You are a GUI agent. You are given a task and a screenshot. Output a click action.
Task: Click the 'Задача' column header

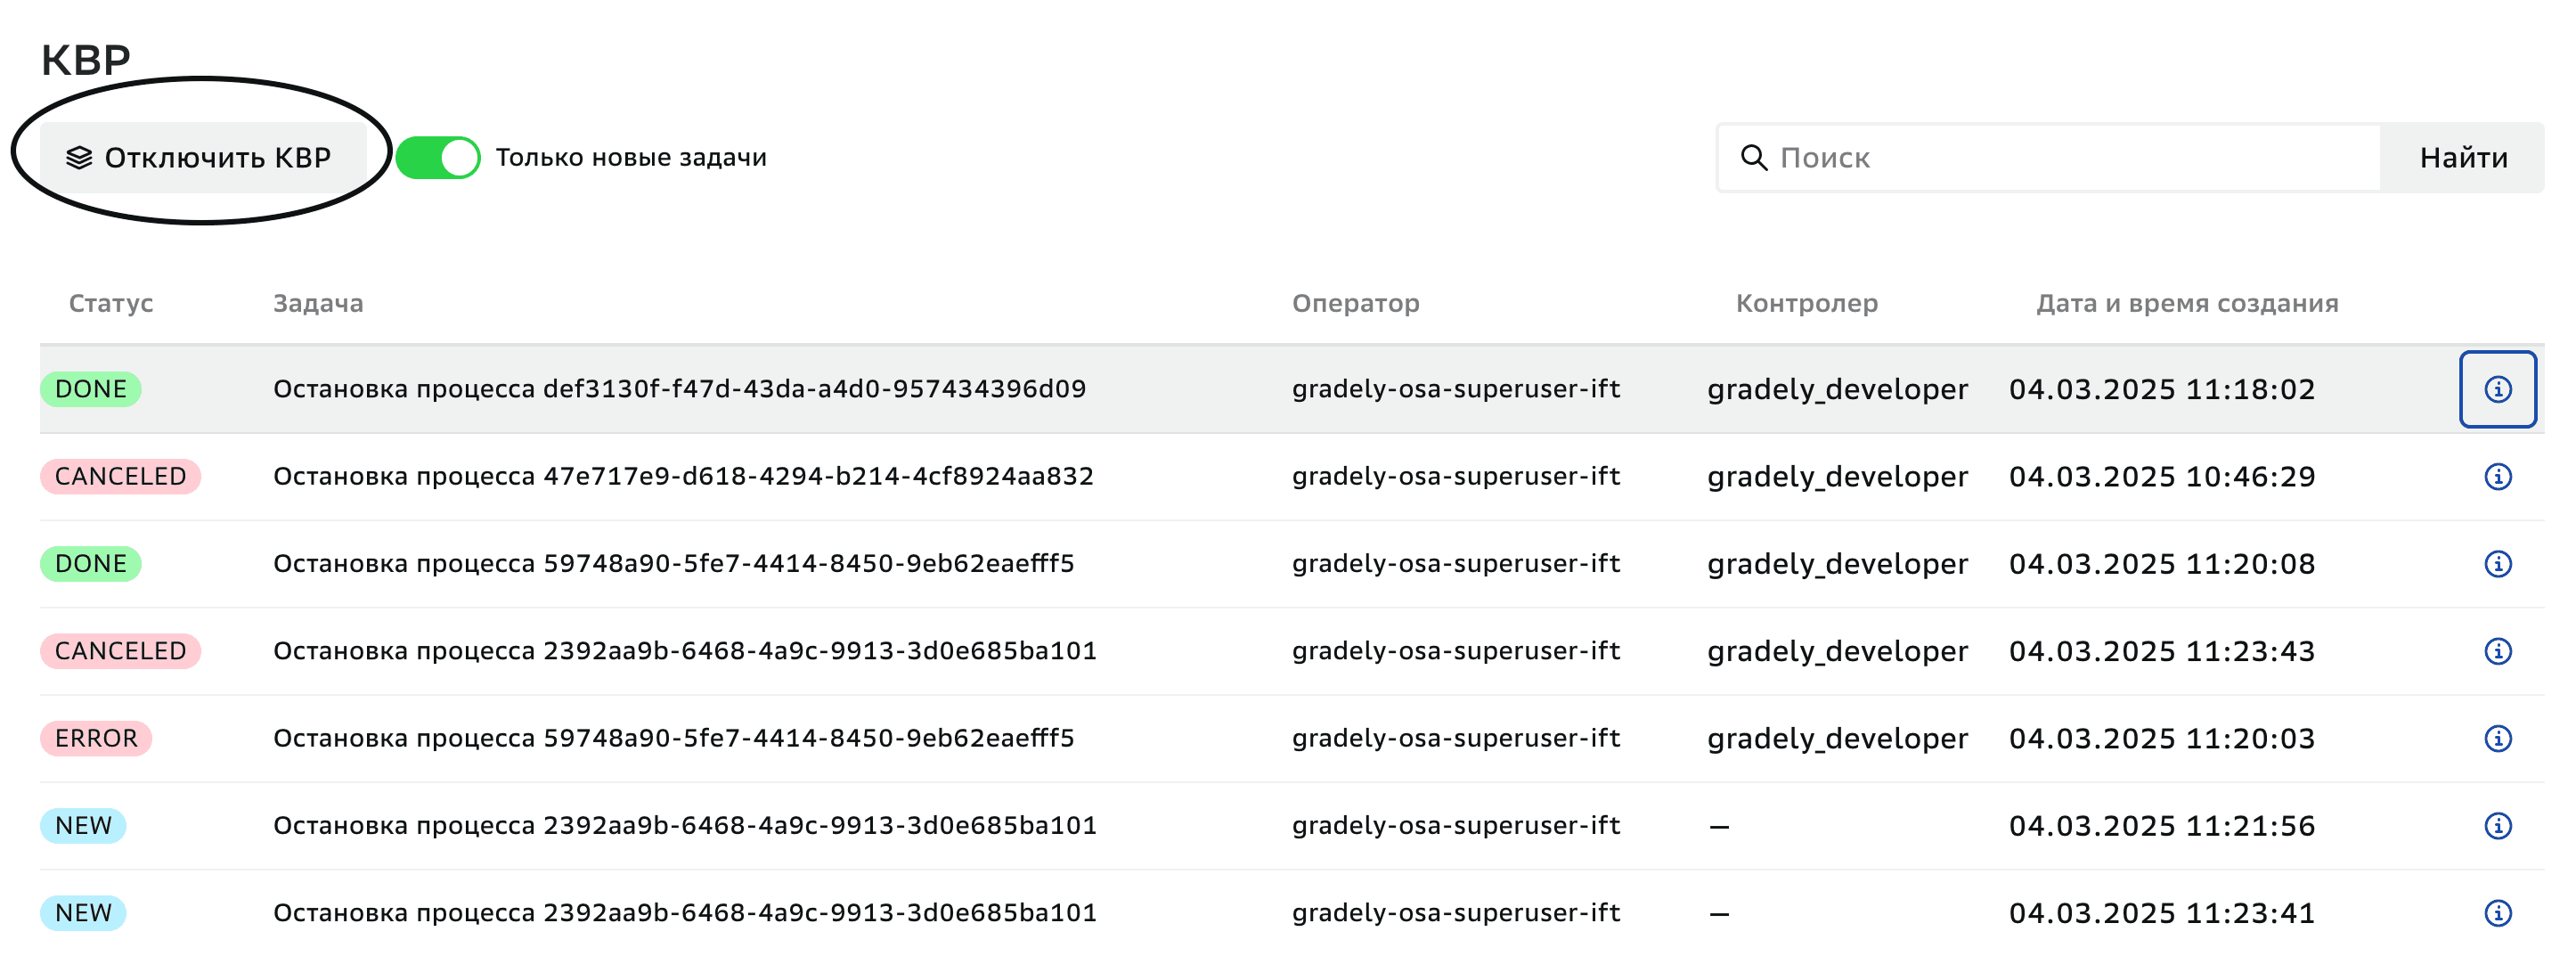pos(318,303)
